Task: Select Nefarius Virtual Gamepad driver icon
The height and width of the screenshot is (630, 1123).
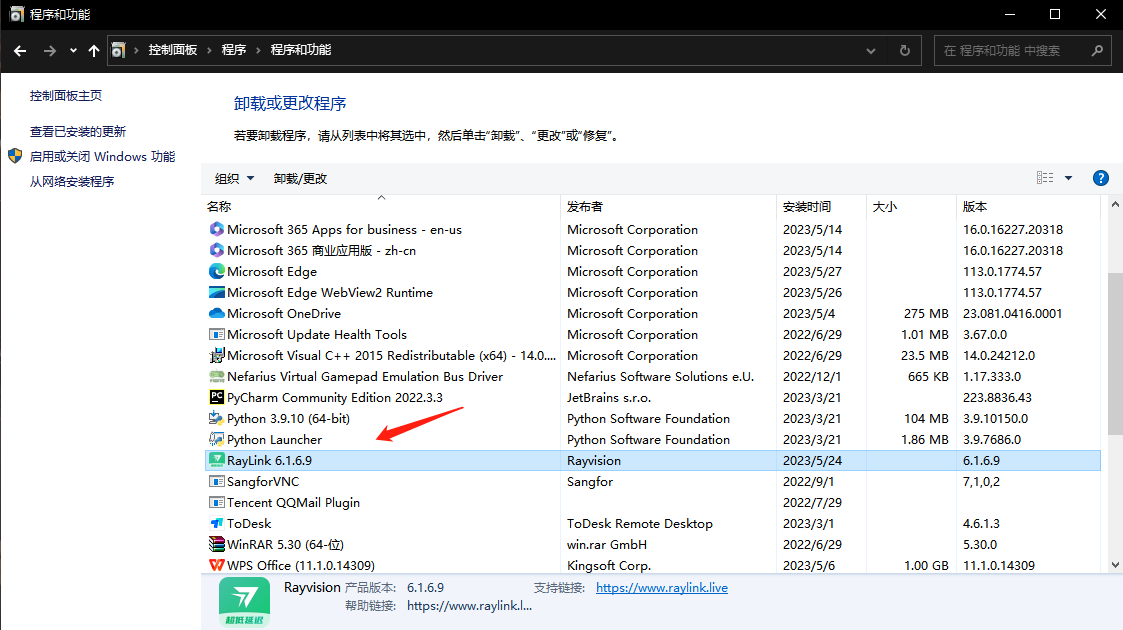Action: click(216, 377)
